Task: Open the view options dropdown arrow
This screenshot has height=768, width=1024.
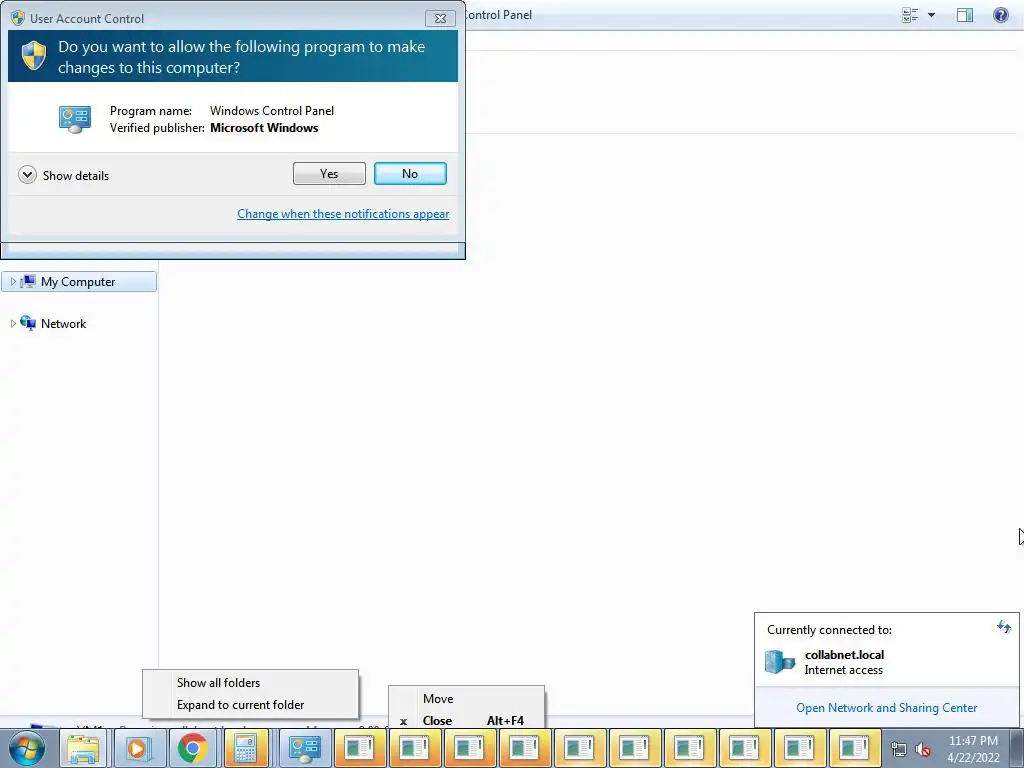Action: tap(931, 15)
